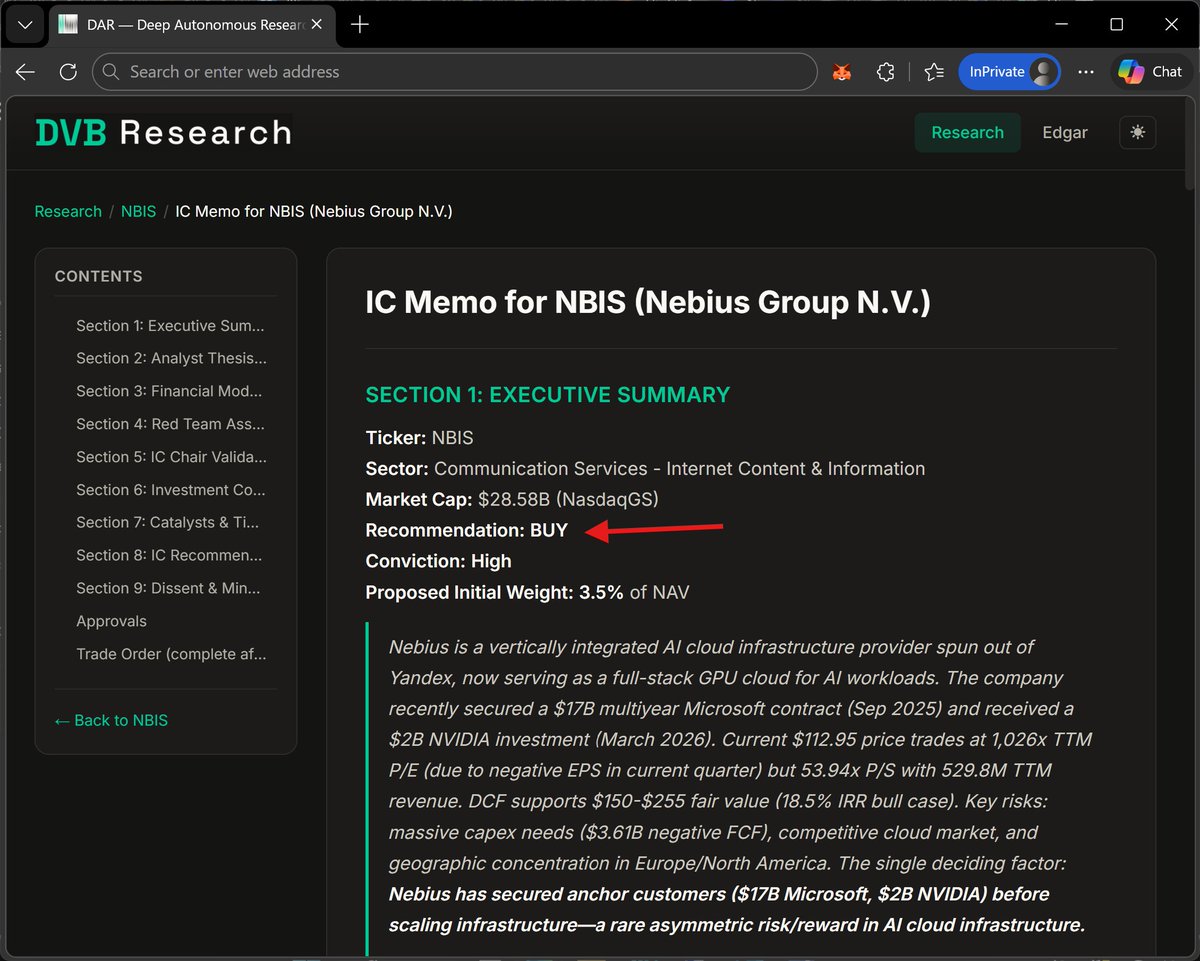Click the Conviction: High text
The width and height of the screenshot is (1200, 961).
(439, 562)
